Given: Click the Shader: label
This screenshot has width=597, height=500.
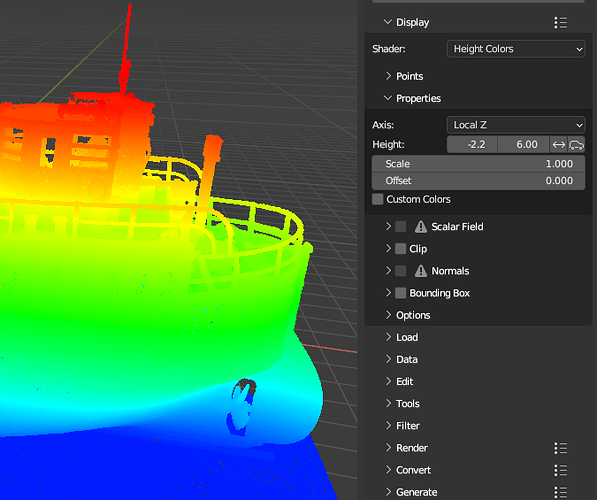Looking at the screenshot, I should [x=389, y=49].
